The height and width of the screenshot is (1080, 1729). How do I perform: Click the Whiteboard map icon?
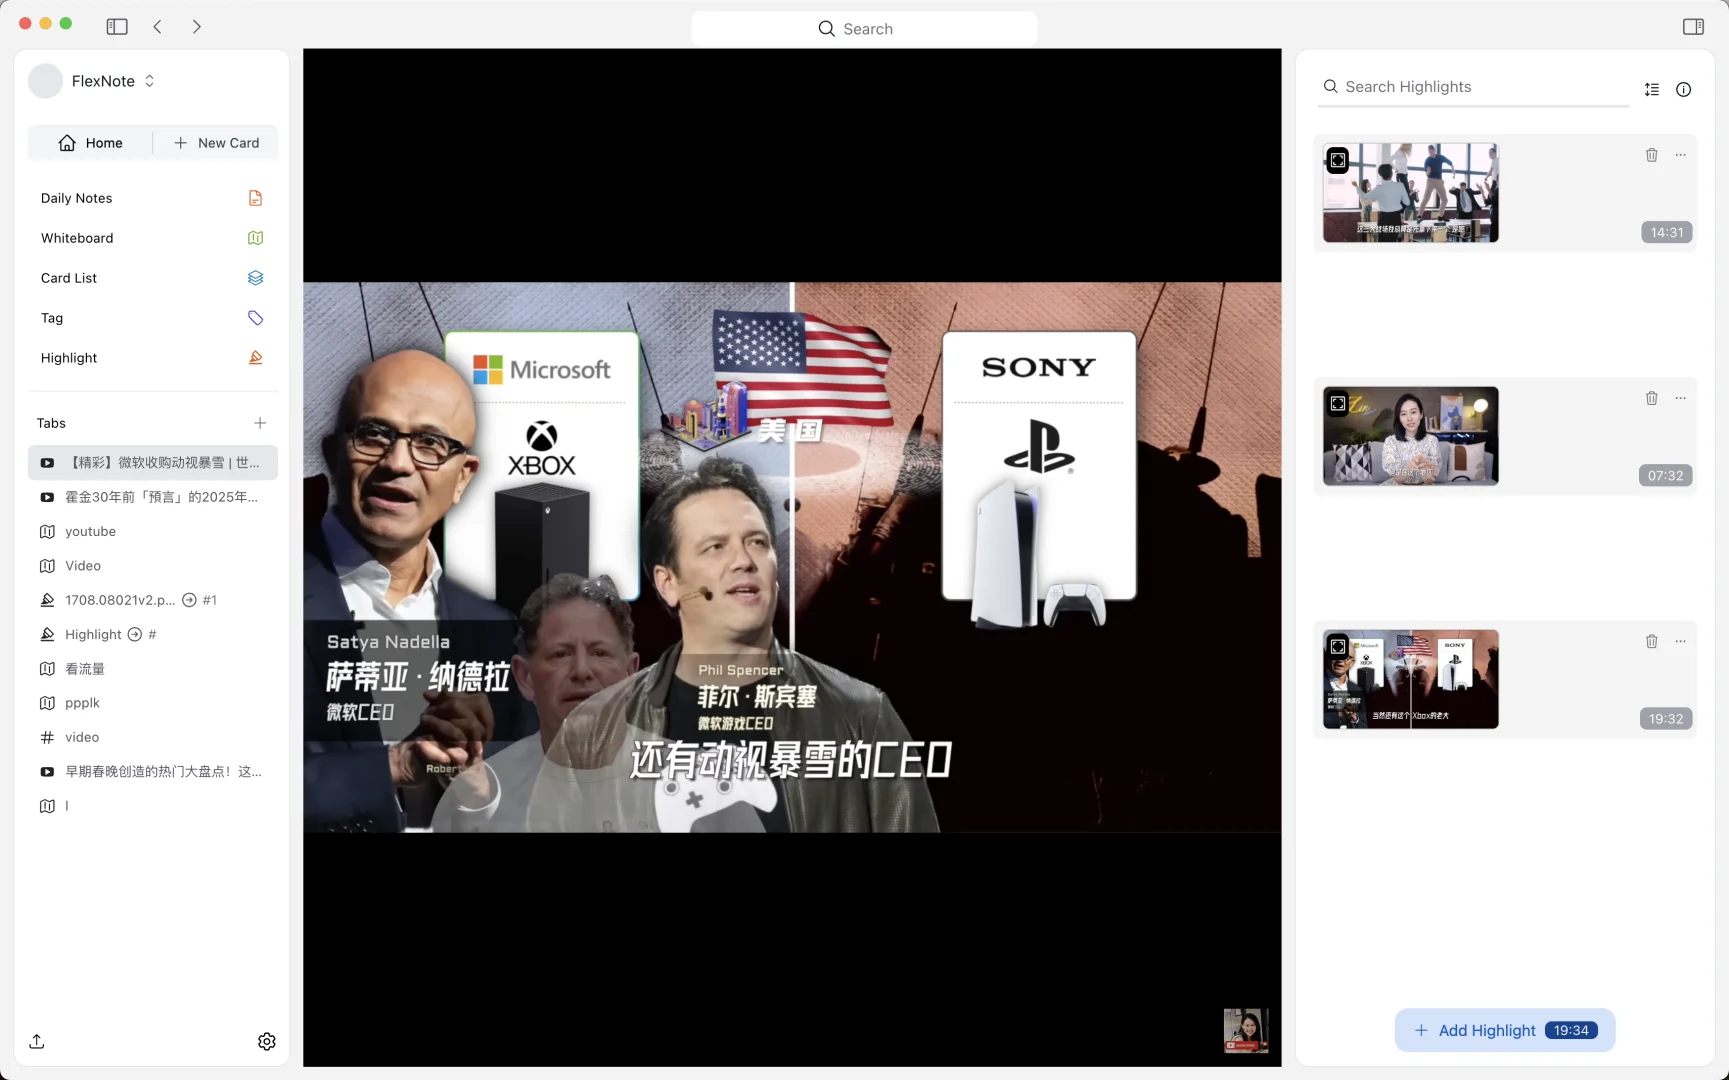click(255, 238)
